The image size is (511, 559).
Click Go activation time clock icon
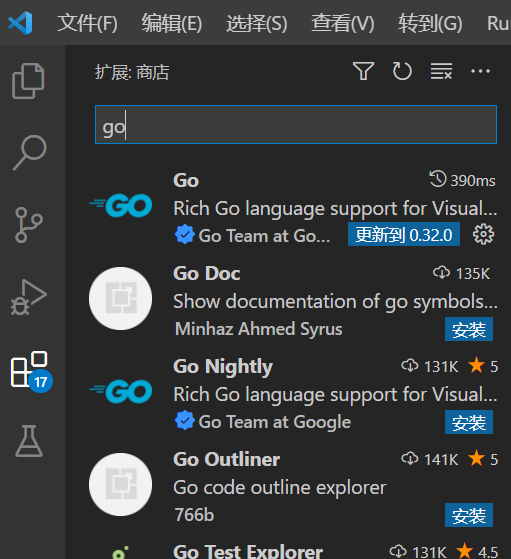(x=438, y=179)
